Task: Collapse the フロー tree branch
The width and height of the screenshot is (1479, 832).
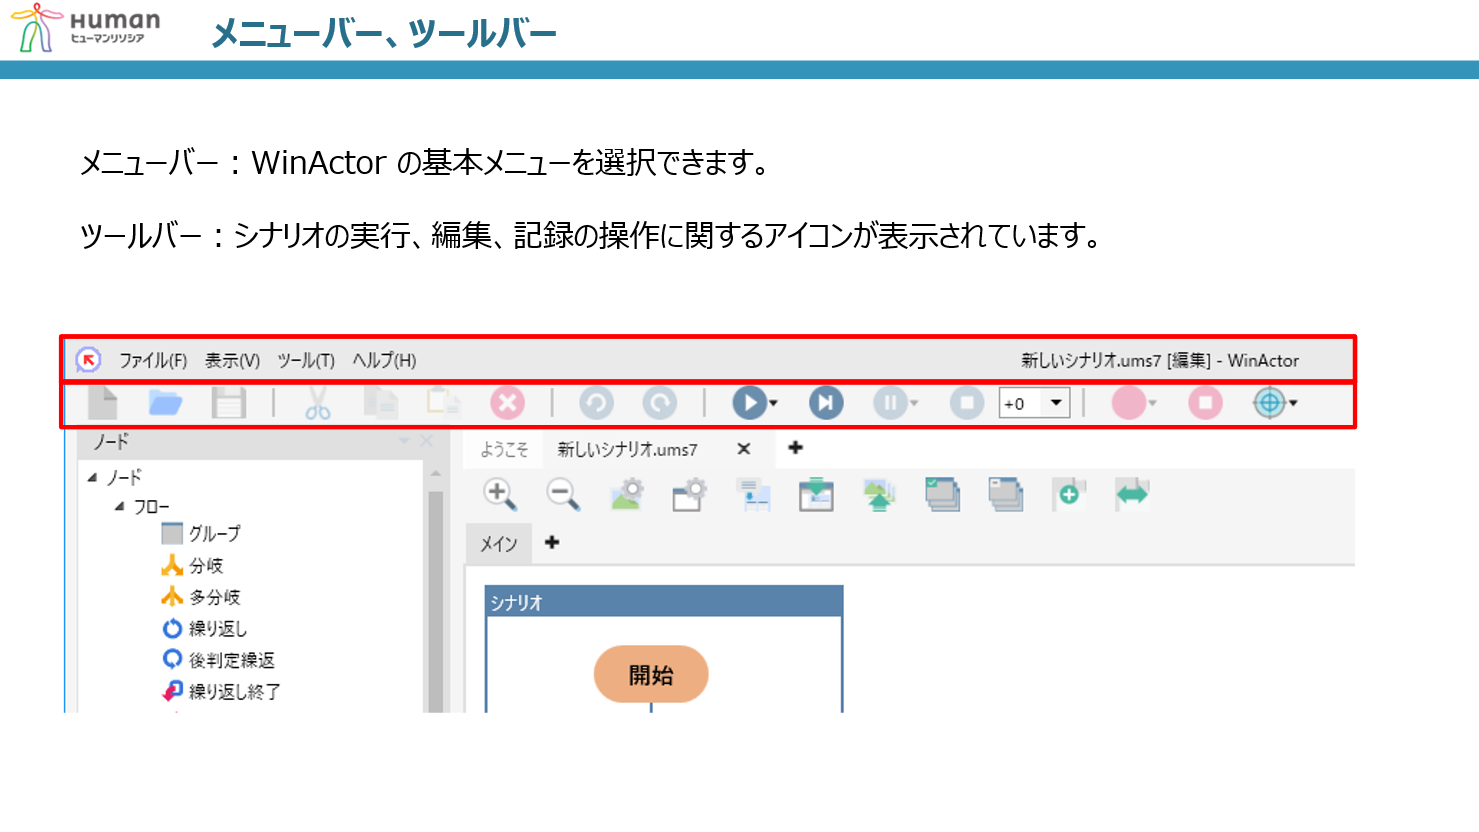Action: (x=118, y=507)
